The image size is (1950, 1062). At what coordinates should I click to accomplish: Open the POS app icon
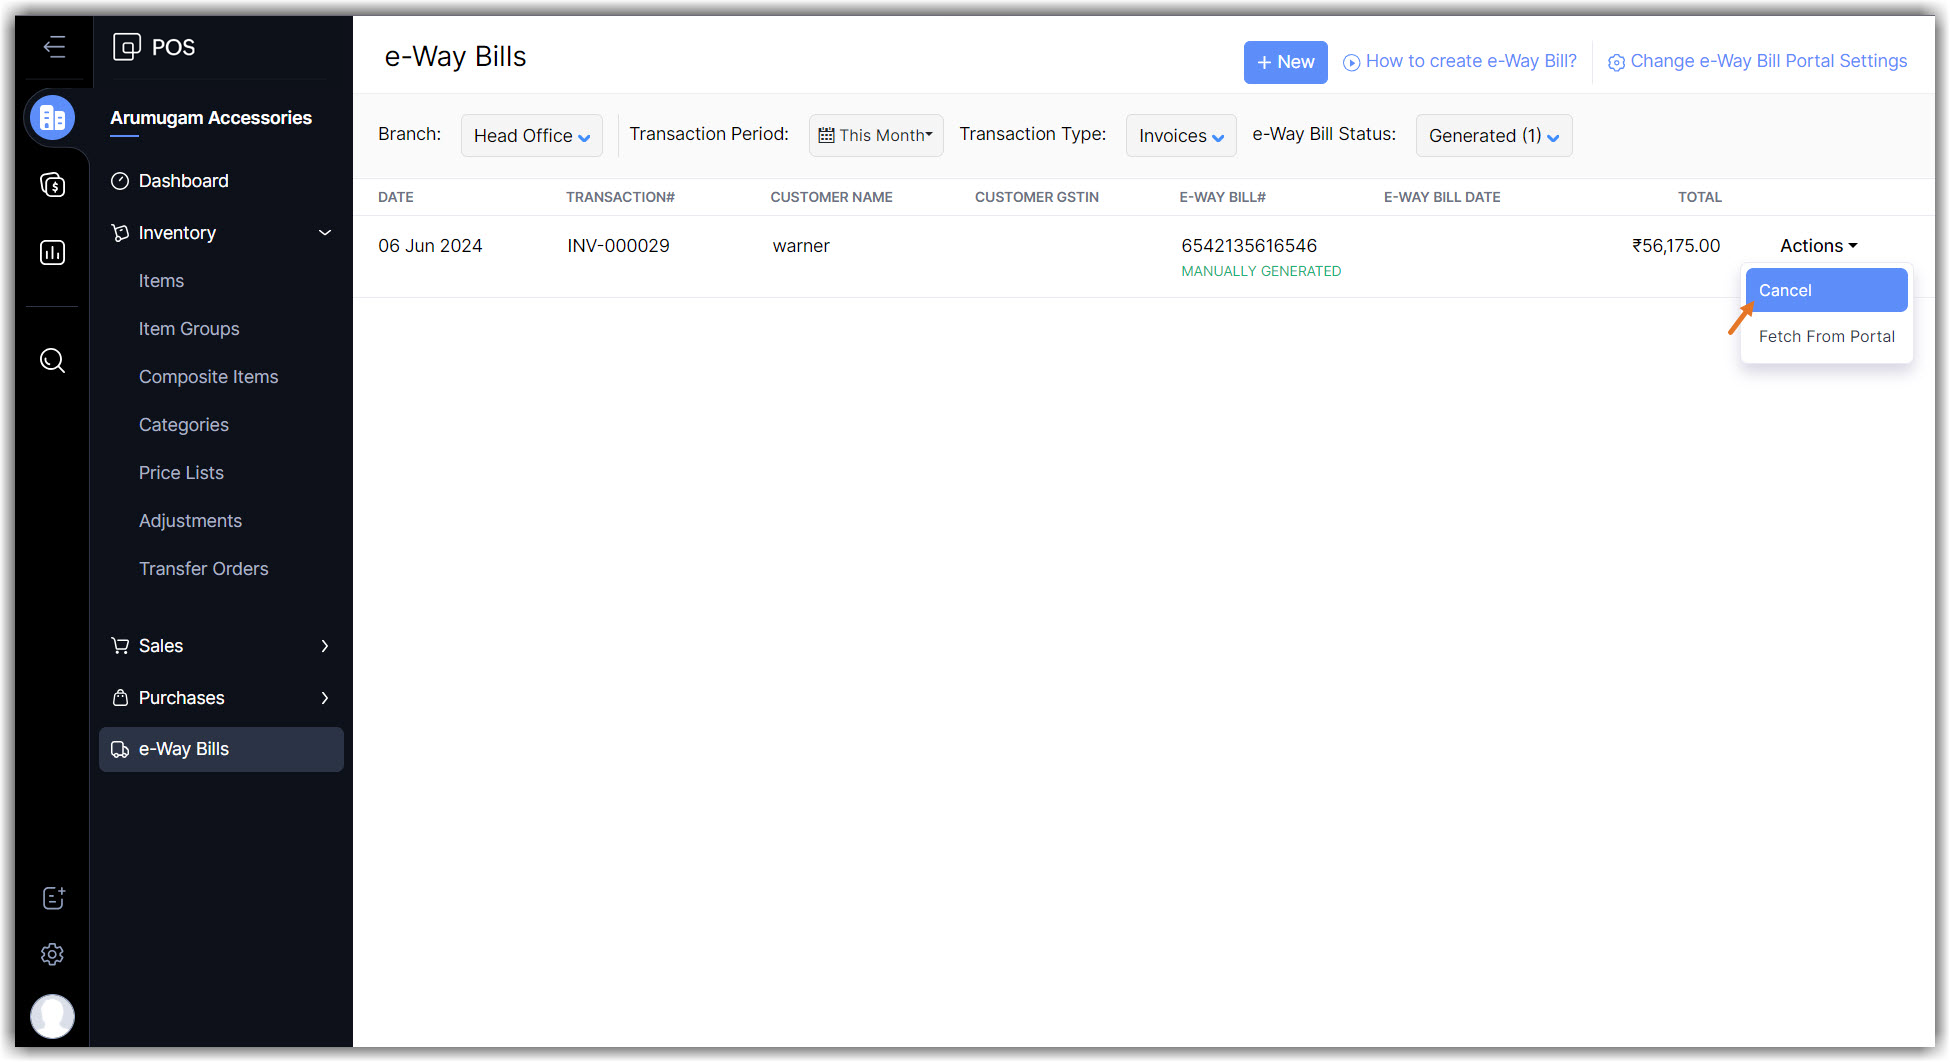(x=127, y=47)
